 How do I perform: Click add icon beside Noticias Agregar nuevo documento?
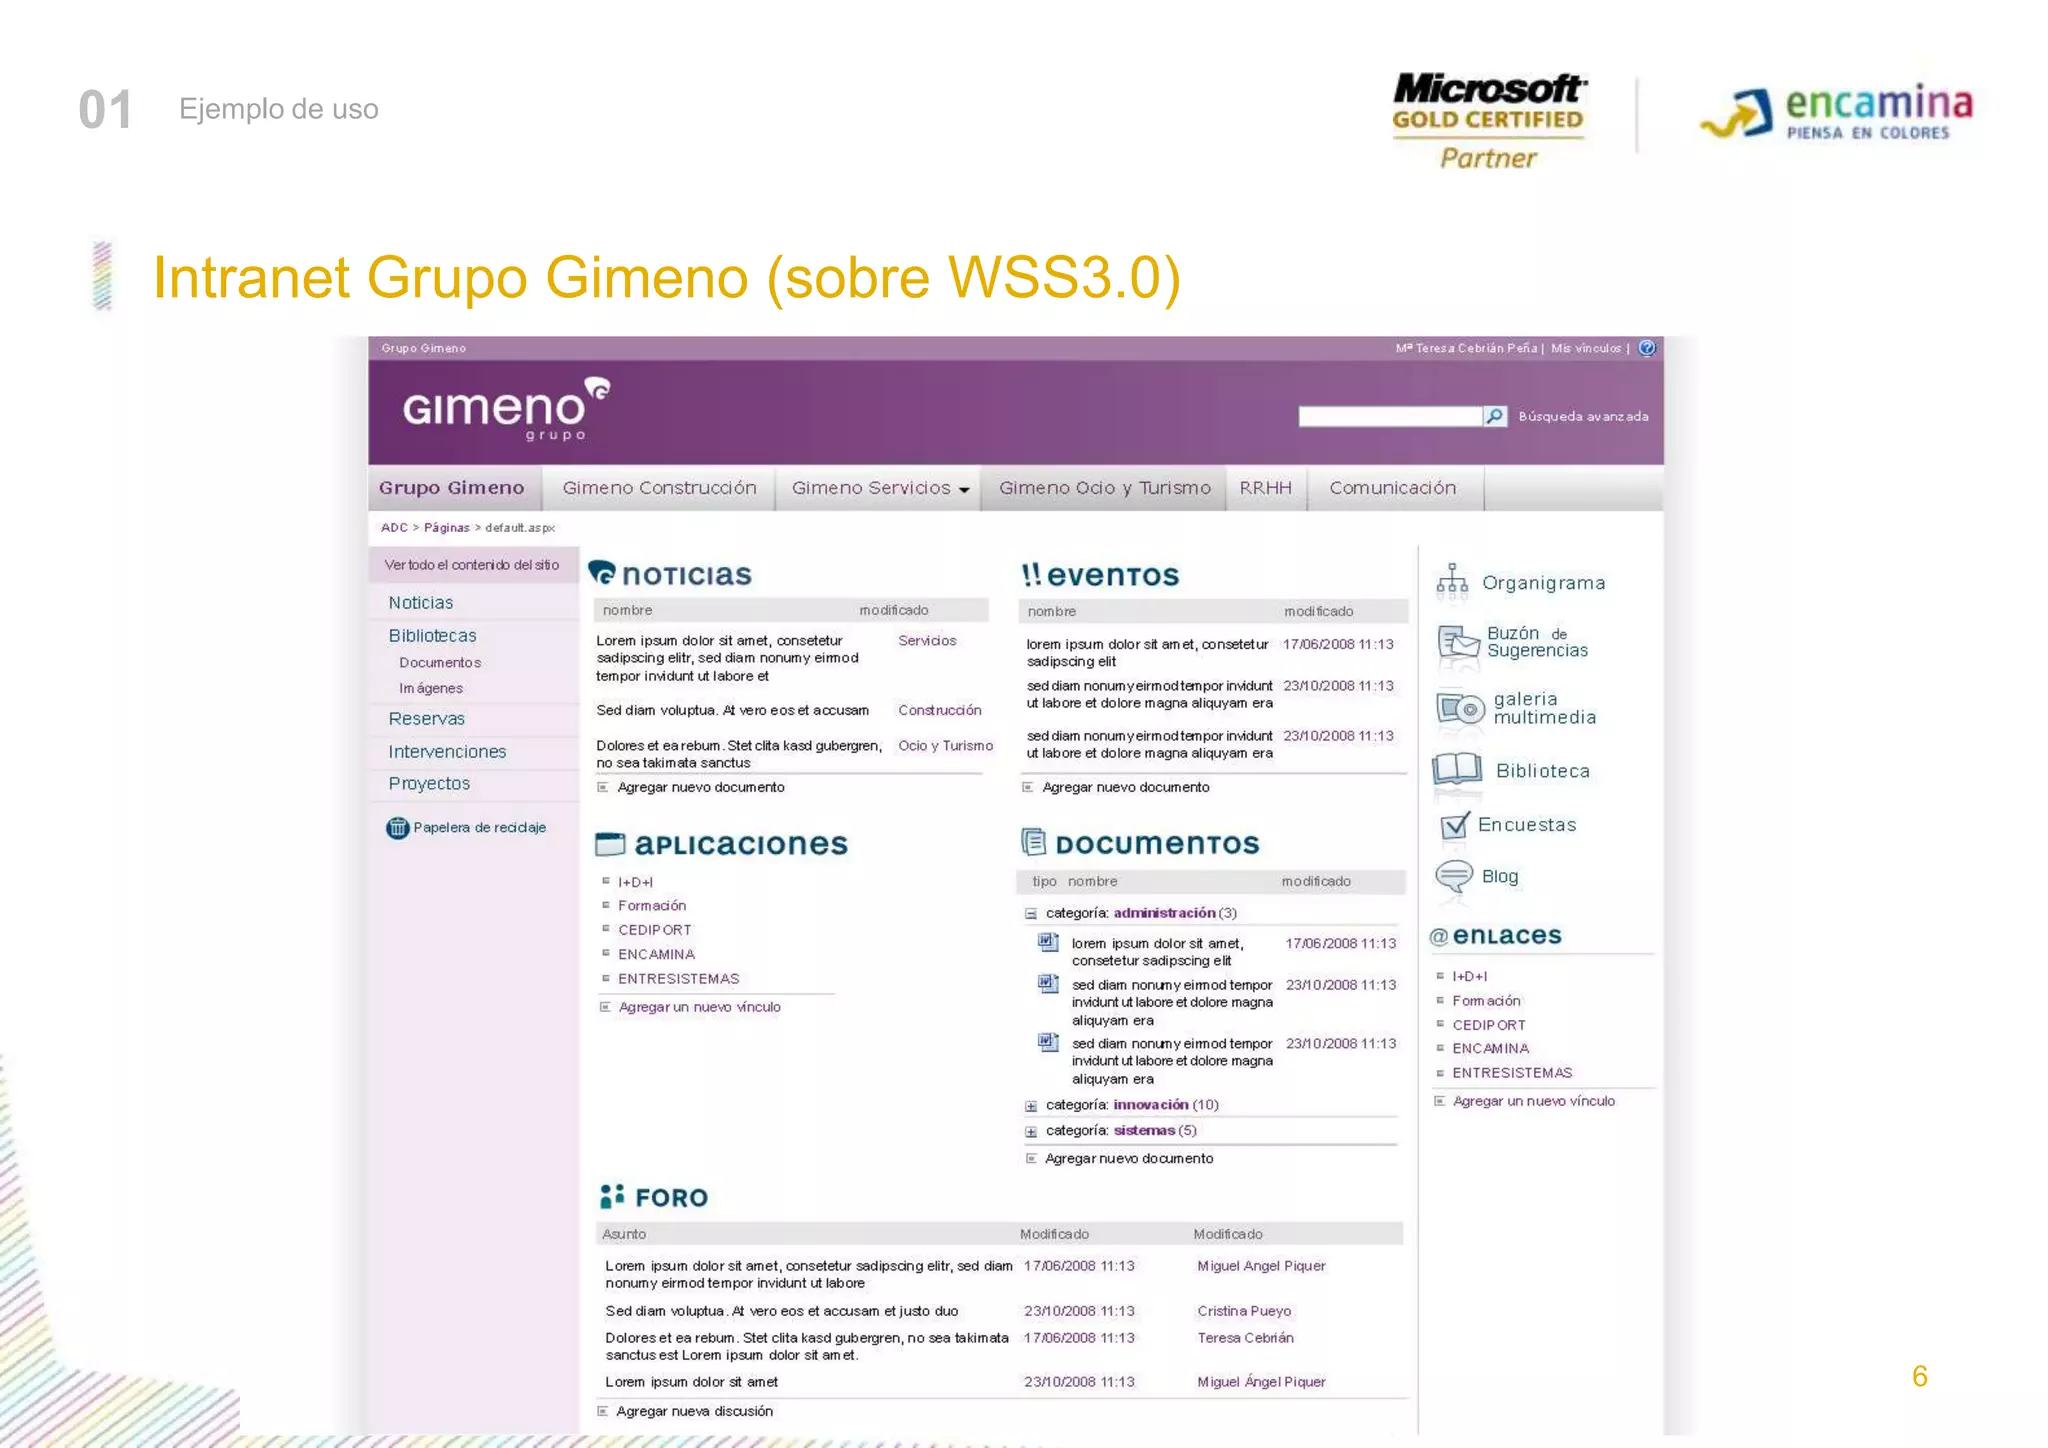(603, 787)
